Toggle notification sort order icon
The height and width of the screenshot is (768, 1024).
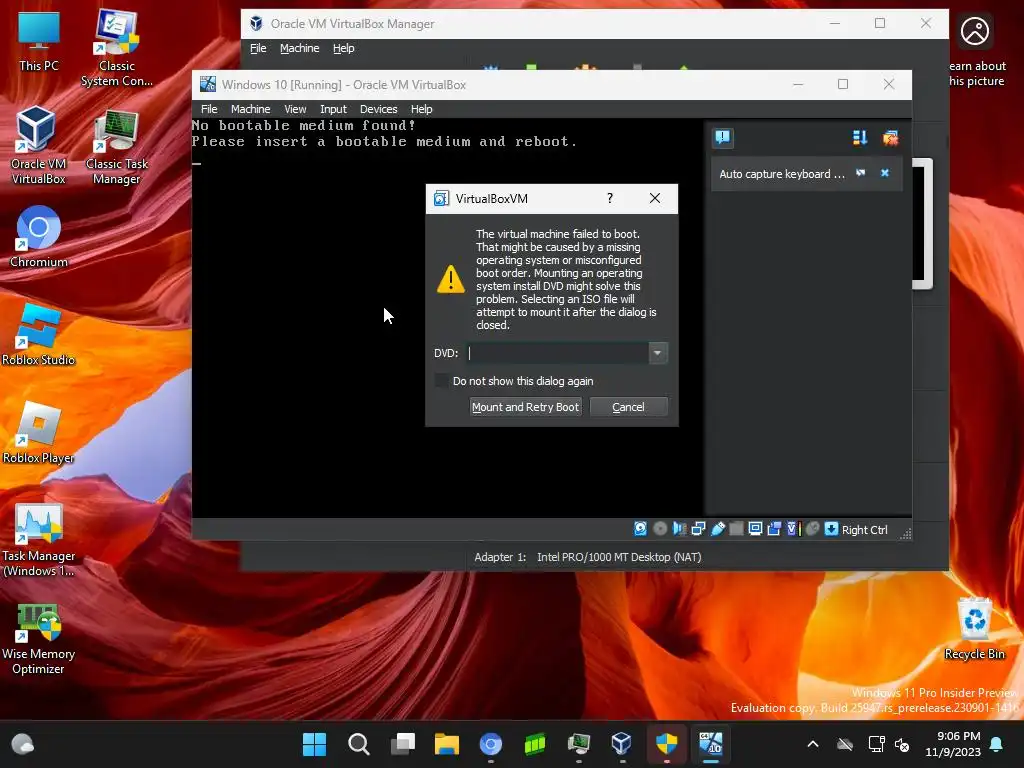(x=859, y=138)
